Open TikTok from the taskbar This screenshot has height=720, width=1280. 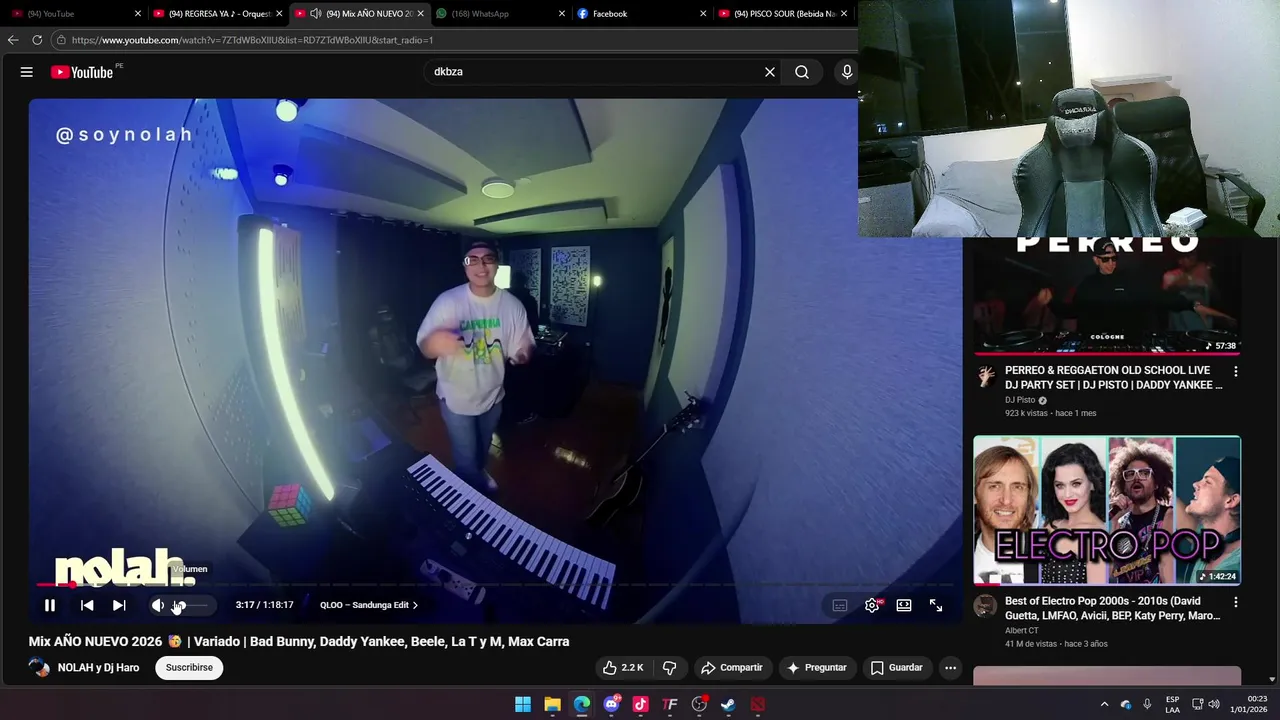[x=640, y=704]
